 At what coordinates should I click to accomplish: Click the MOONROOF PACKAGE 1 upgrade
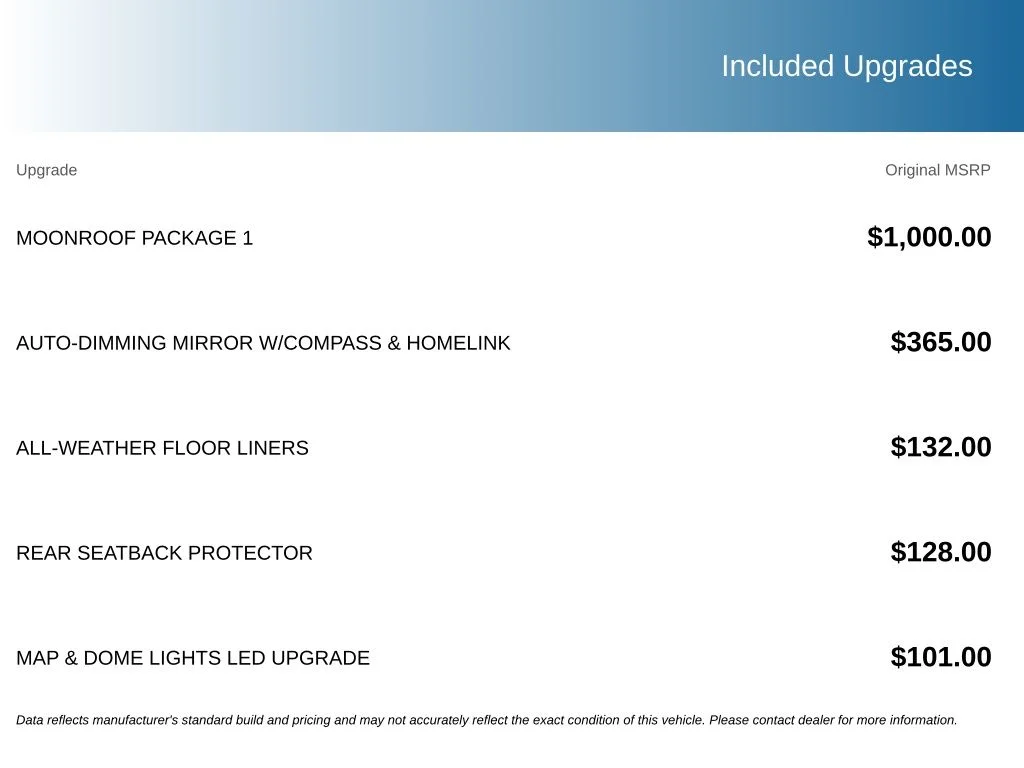134,238
